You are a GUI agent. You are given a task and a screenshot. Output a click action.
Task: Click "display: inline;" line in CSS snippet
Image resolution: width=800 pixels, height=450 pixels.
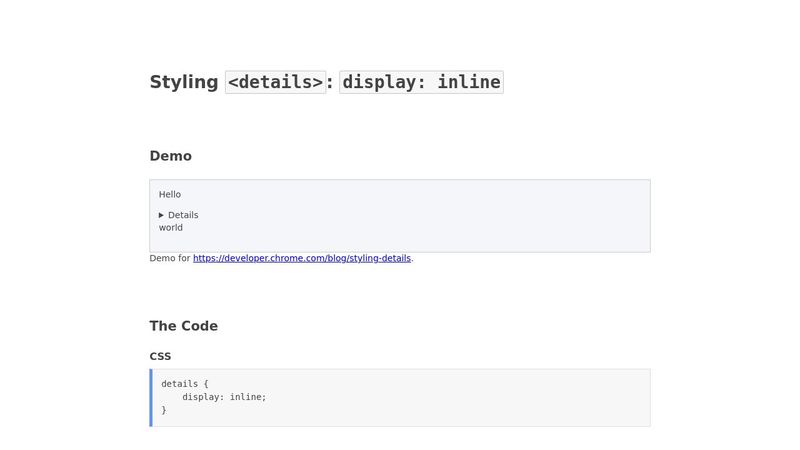click(224, 397)
